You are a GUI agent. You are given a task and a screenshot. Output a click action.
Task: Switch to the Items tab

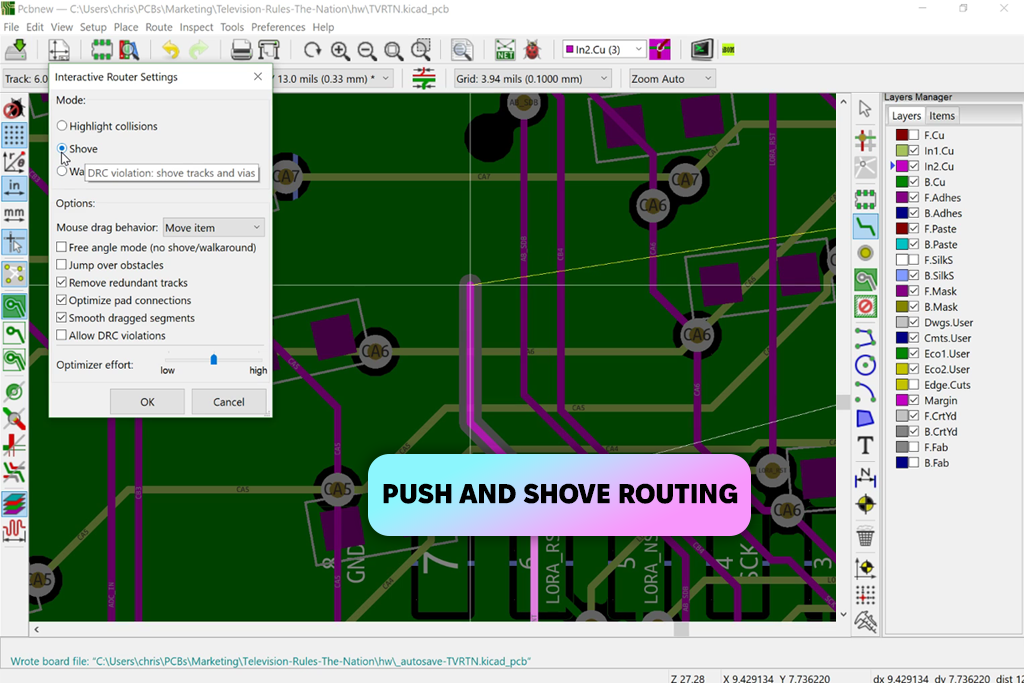click(942, 116)
